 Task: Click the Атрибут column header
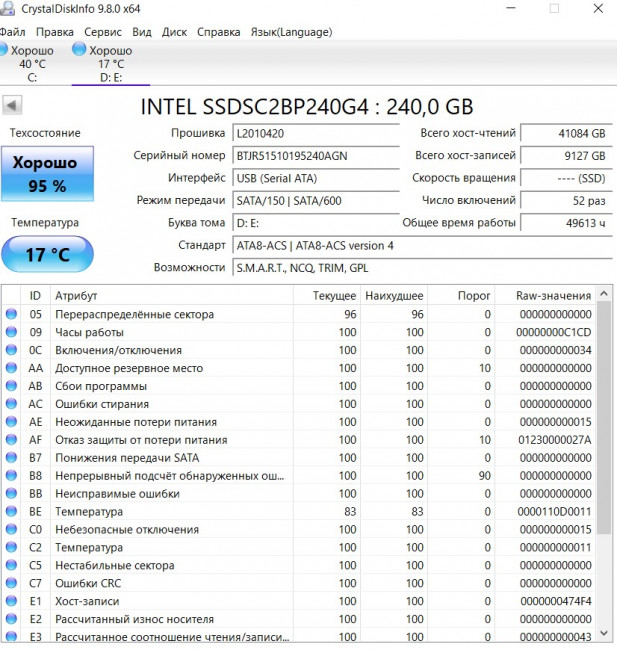tap(172, 296)
